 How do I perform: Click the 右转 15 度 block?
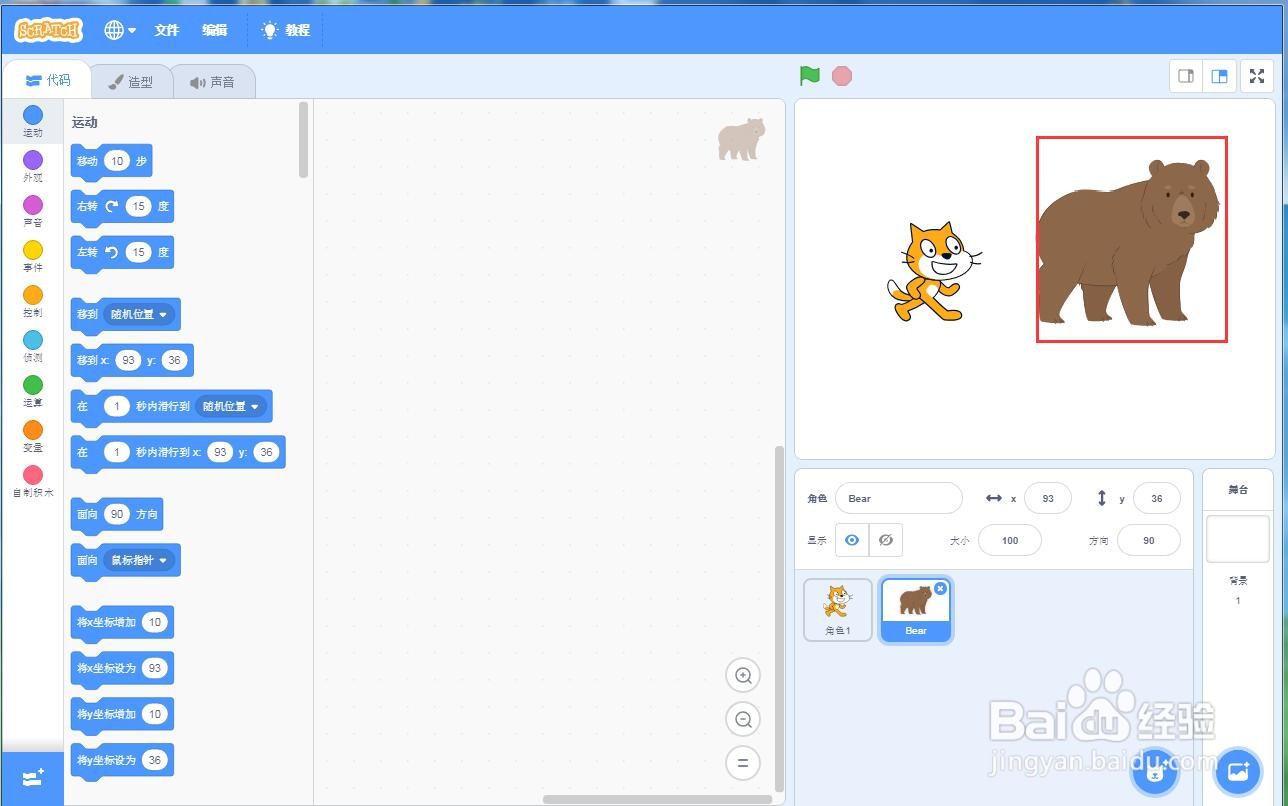point(122,207)
